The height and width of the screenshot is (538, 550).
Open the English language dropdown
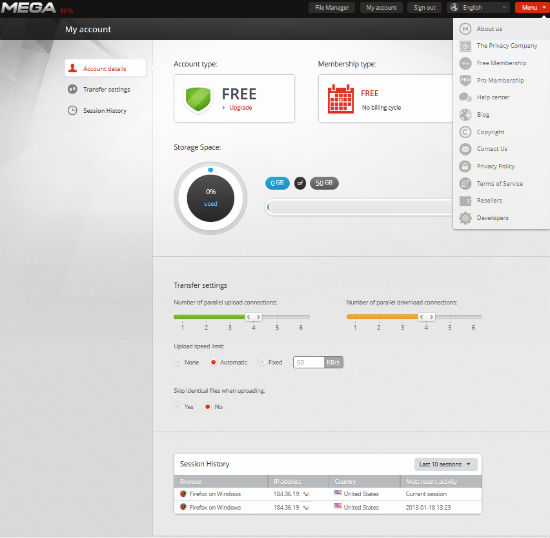click(478, 7)
